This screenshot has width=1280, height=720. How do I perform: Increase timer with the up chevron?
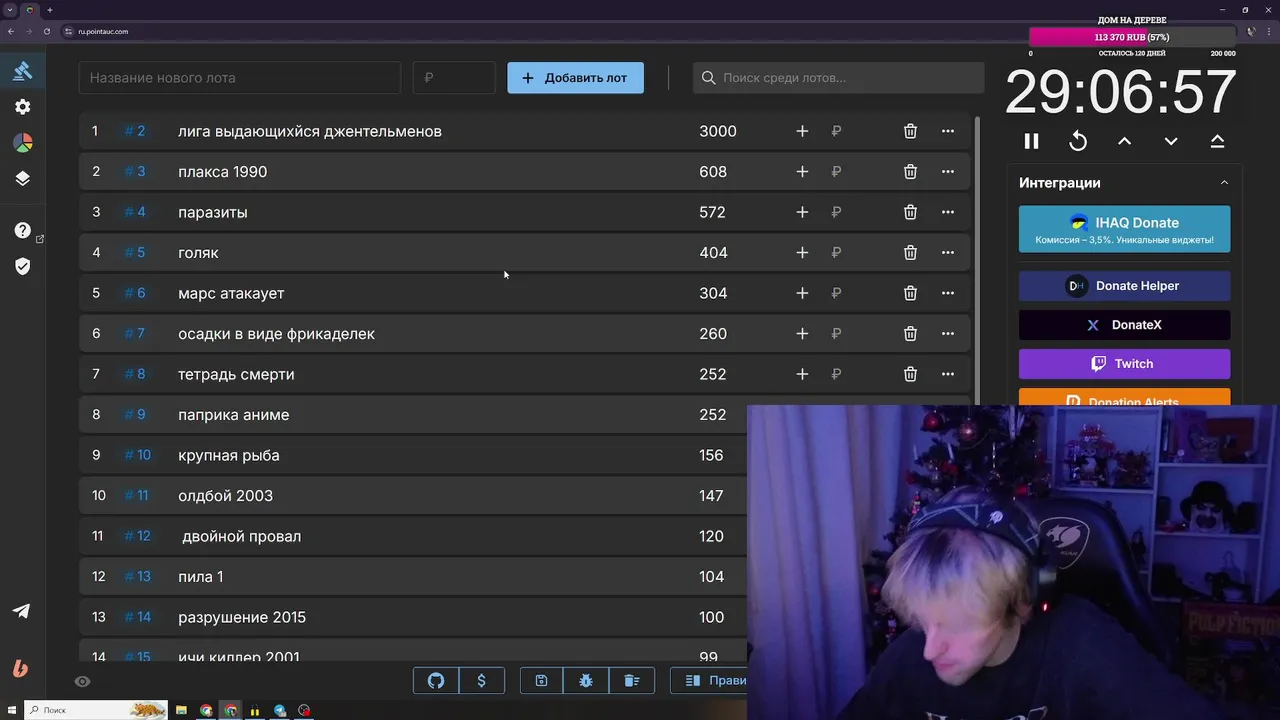pos(1124,142)
